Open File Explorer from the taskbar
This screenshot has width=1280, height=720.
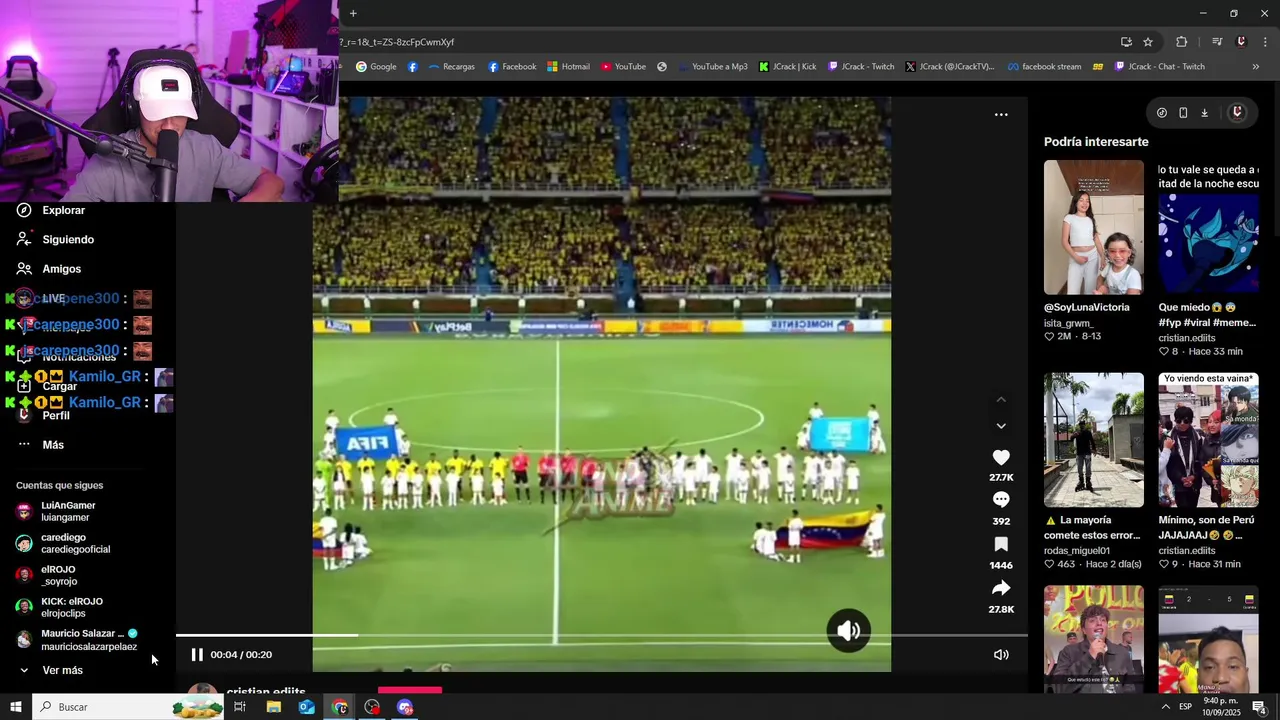coord(273,707)
